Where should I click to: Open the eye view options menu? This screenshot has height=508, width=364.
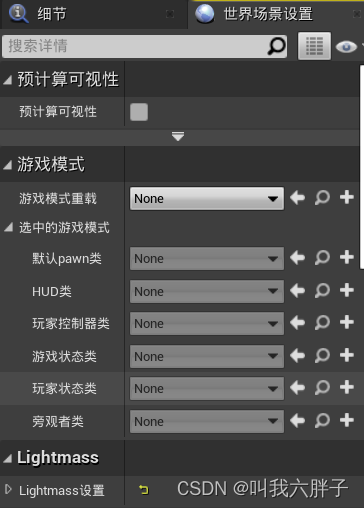tap(348, 46)
